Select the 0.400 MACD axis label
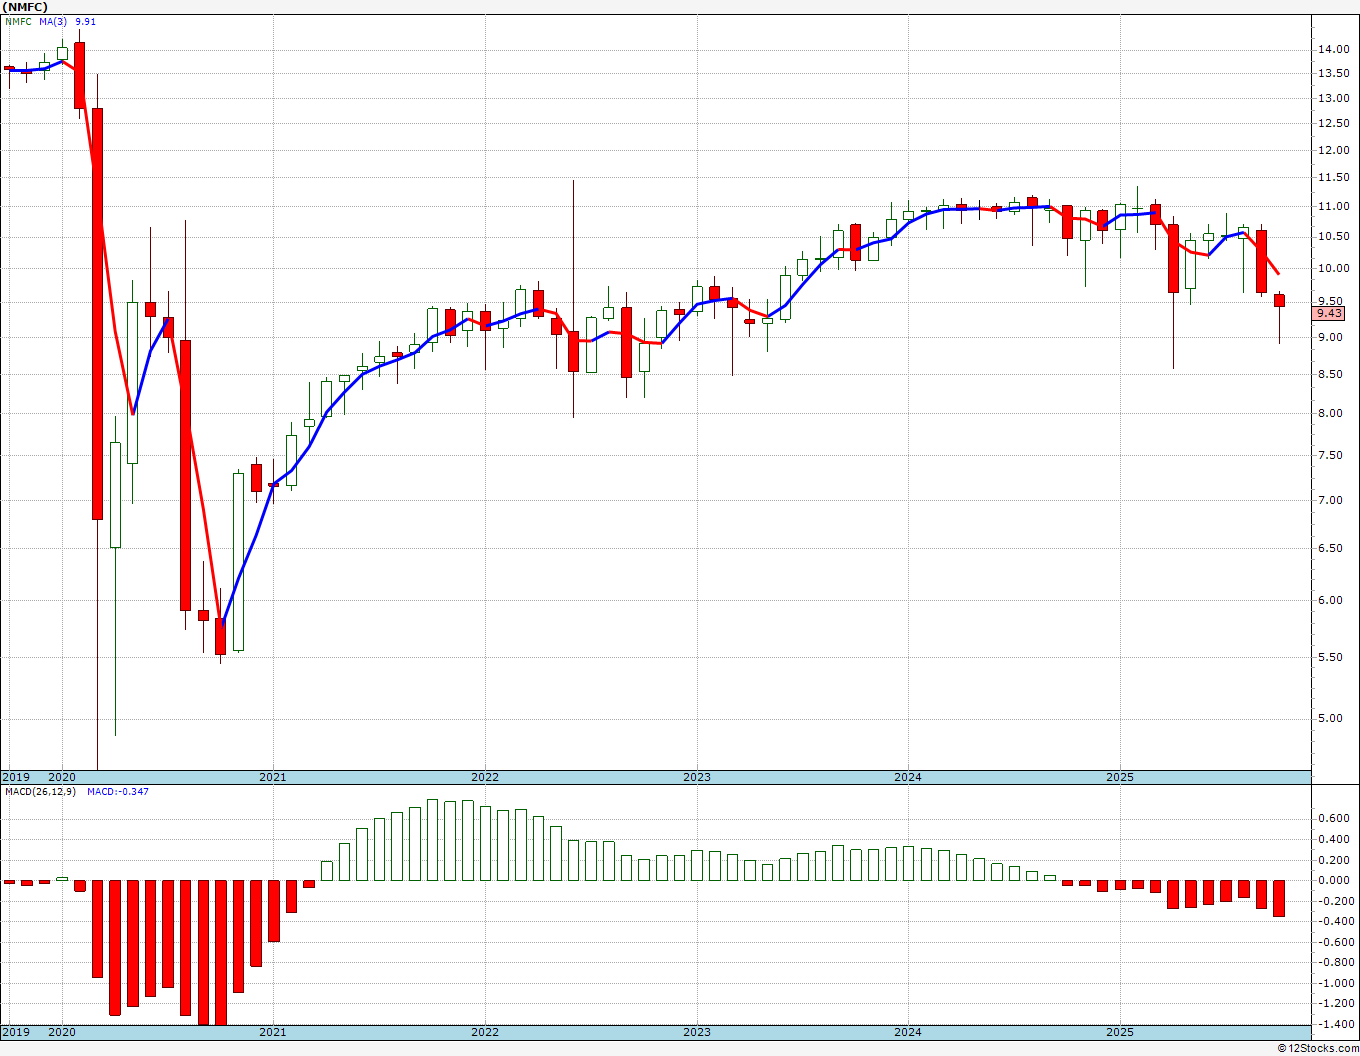Image resolution: width=1360 pixels, height=1056 pixels. click(x=1333, y=838)
